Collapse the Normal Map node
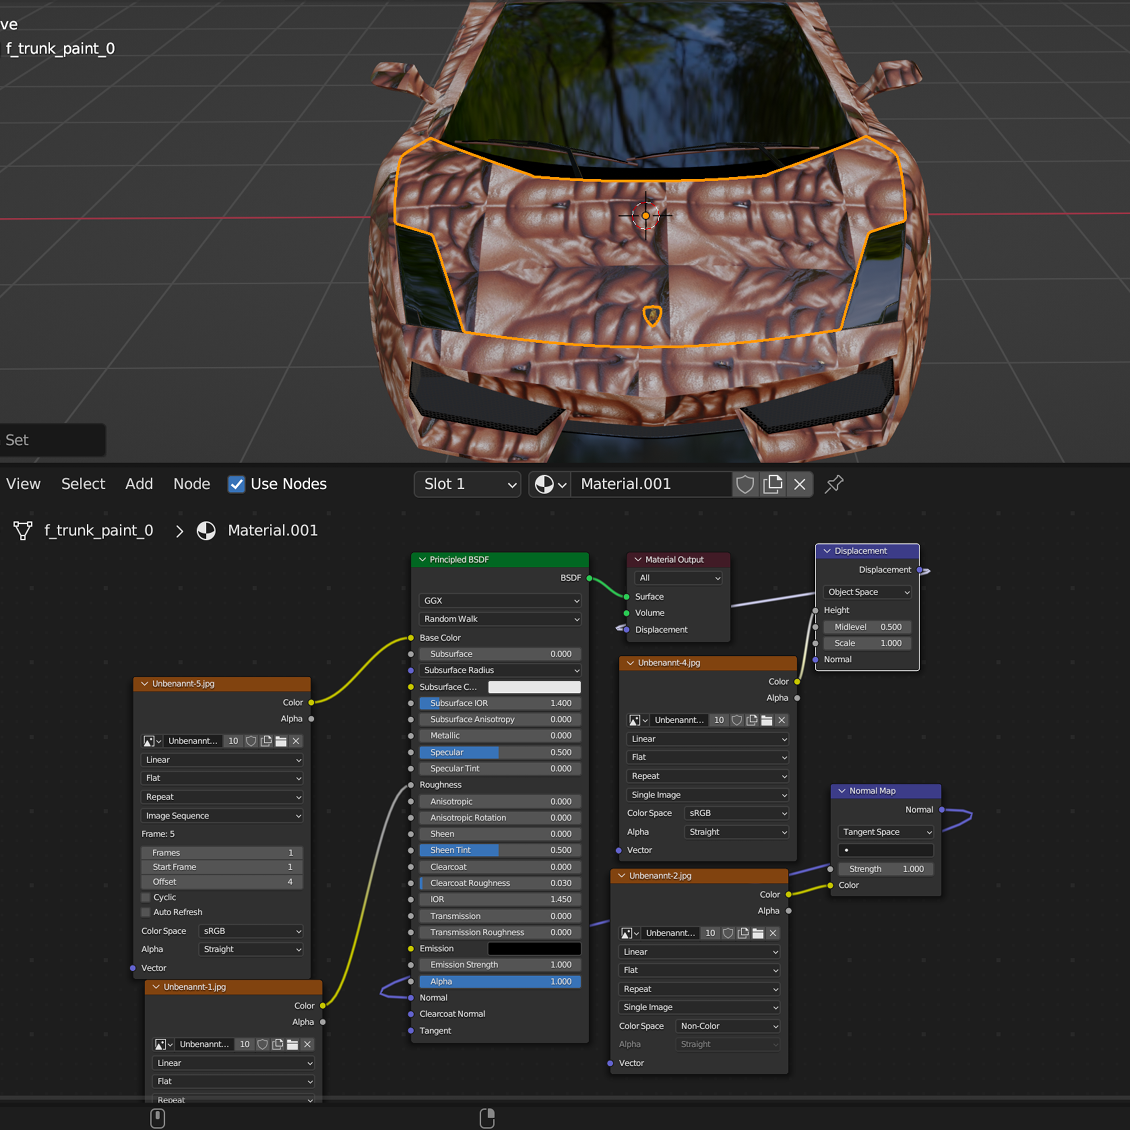The image size is (1130, 1130). coord(842,791)
